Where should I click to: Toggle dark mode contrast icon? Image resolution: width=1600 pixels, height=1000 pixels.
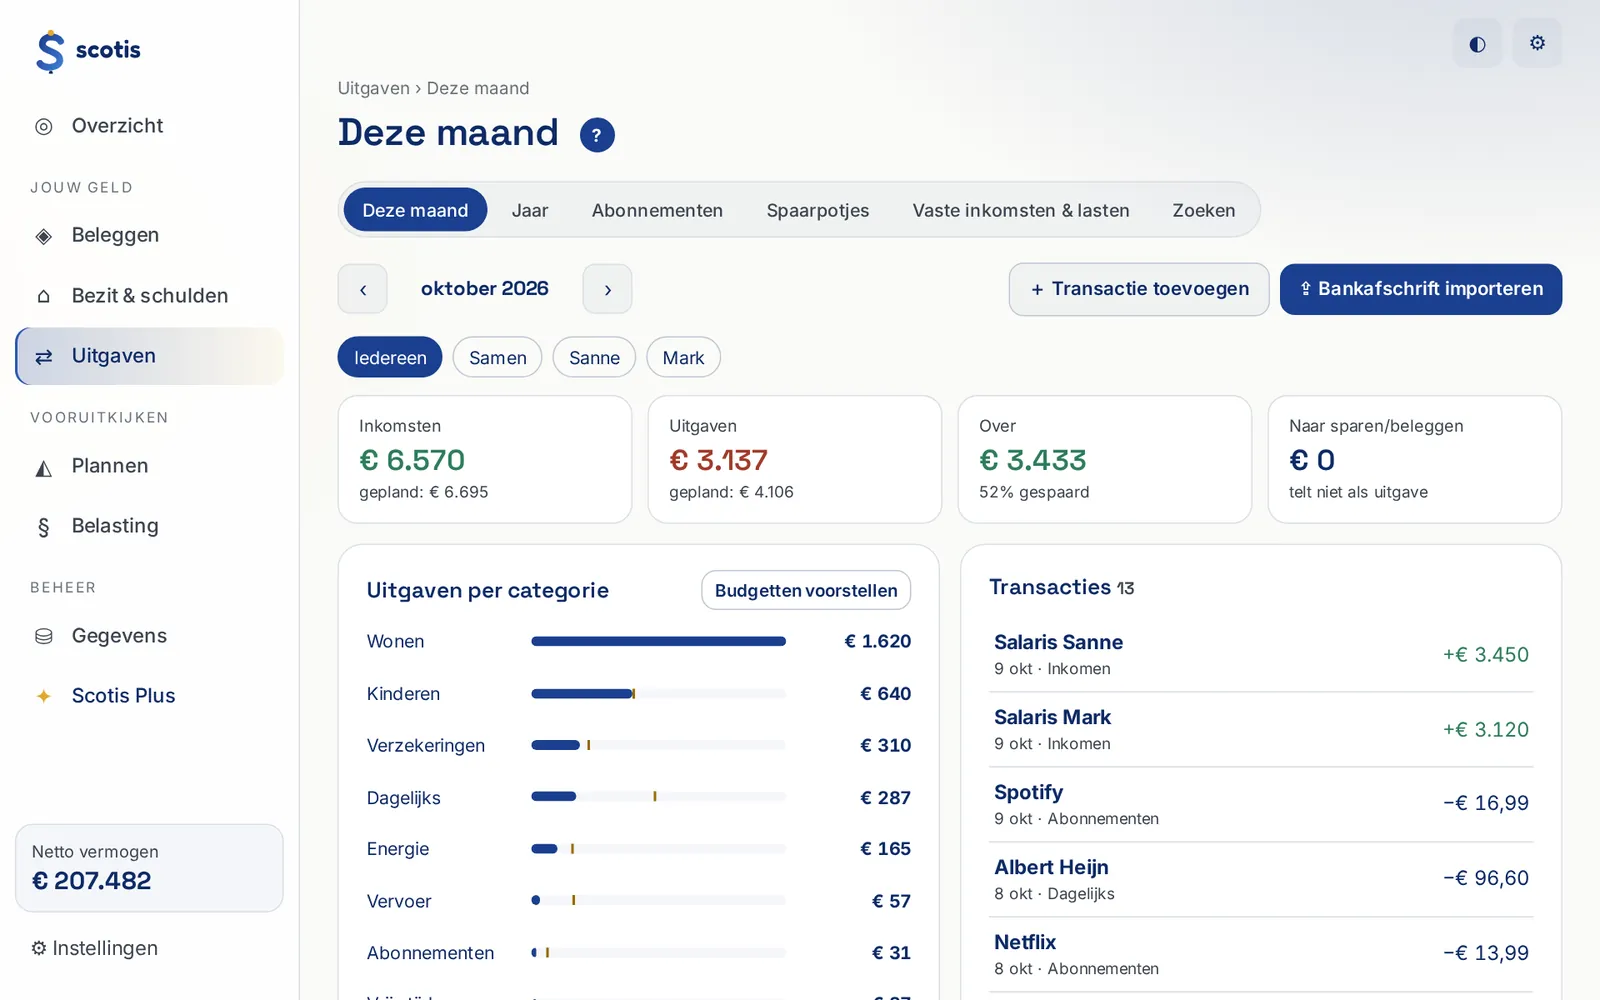[x=1477, y=43]
